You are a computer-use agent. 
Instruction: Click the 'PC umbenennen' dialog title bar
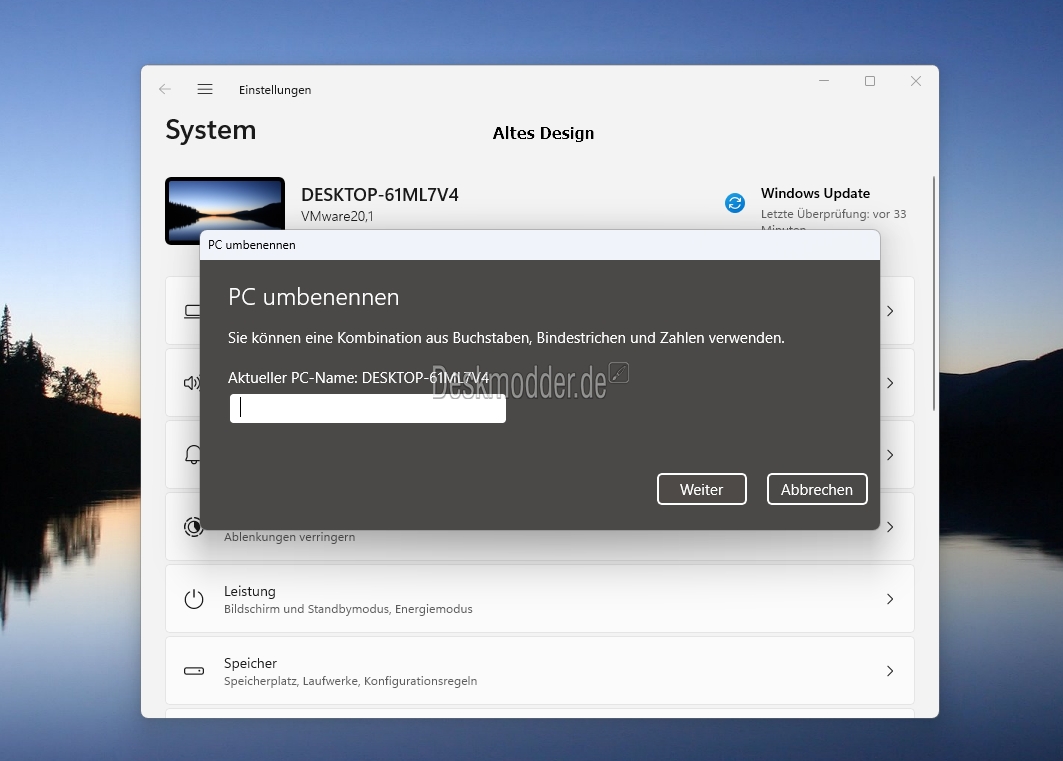pyautogui.click(x=540, y=245)
